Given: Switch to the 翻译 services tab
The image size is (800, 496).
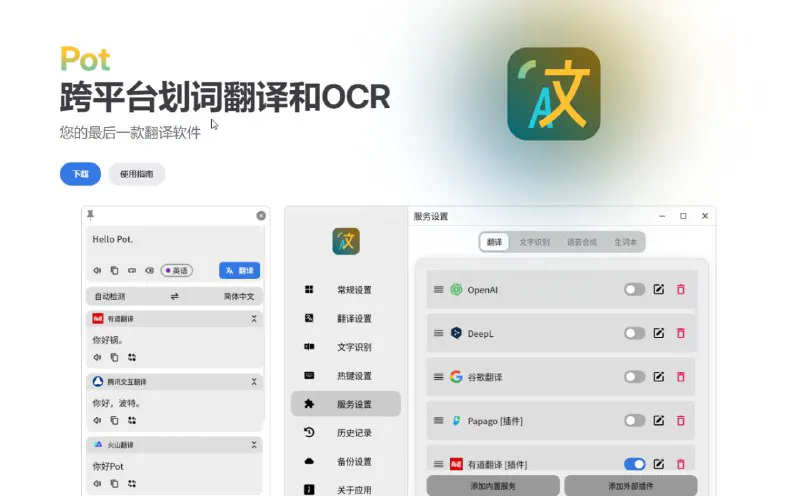Looking at the screenshot, I should [x=494, y=242].
